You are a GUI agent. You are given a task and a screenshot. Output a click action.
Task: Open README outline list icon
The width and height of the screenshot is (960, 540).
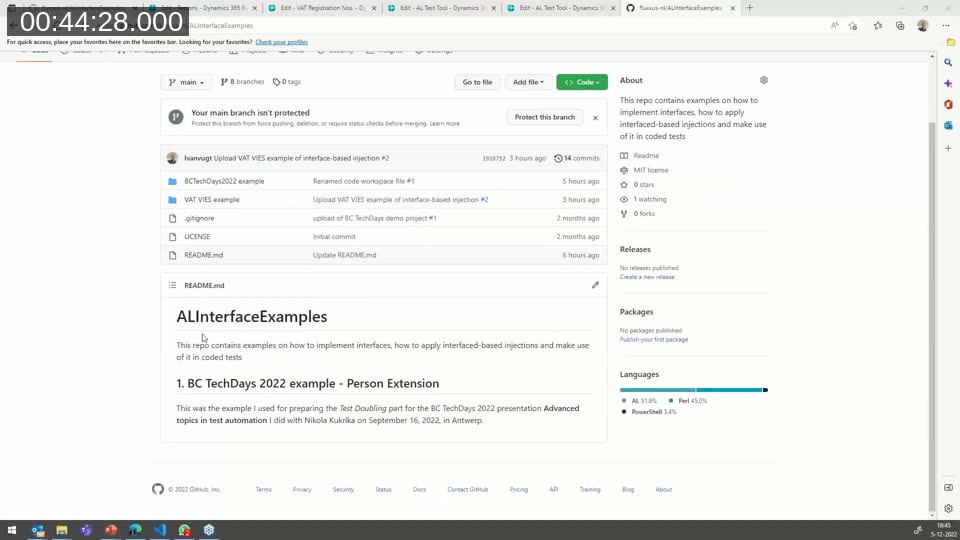(173, 285)
